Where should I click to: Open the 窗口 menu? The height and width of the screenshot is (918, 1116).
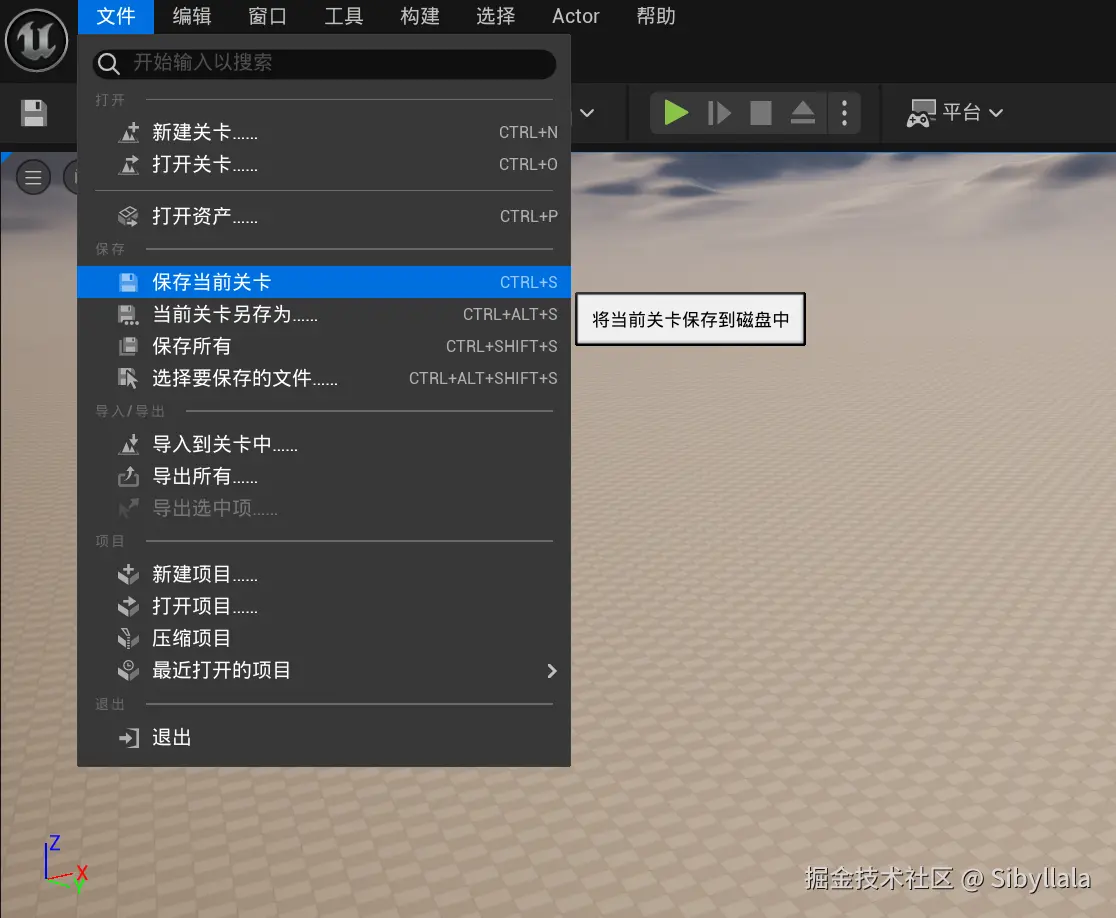(268, 16)
